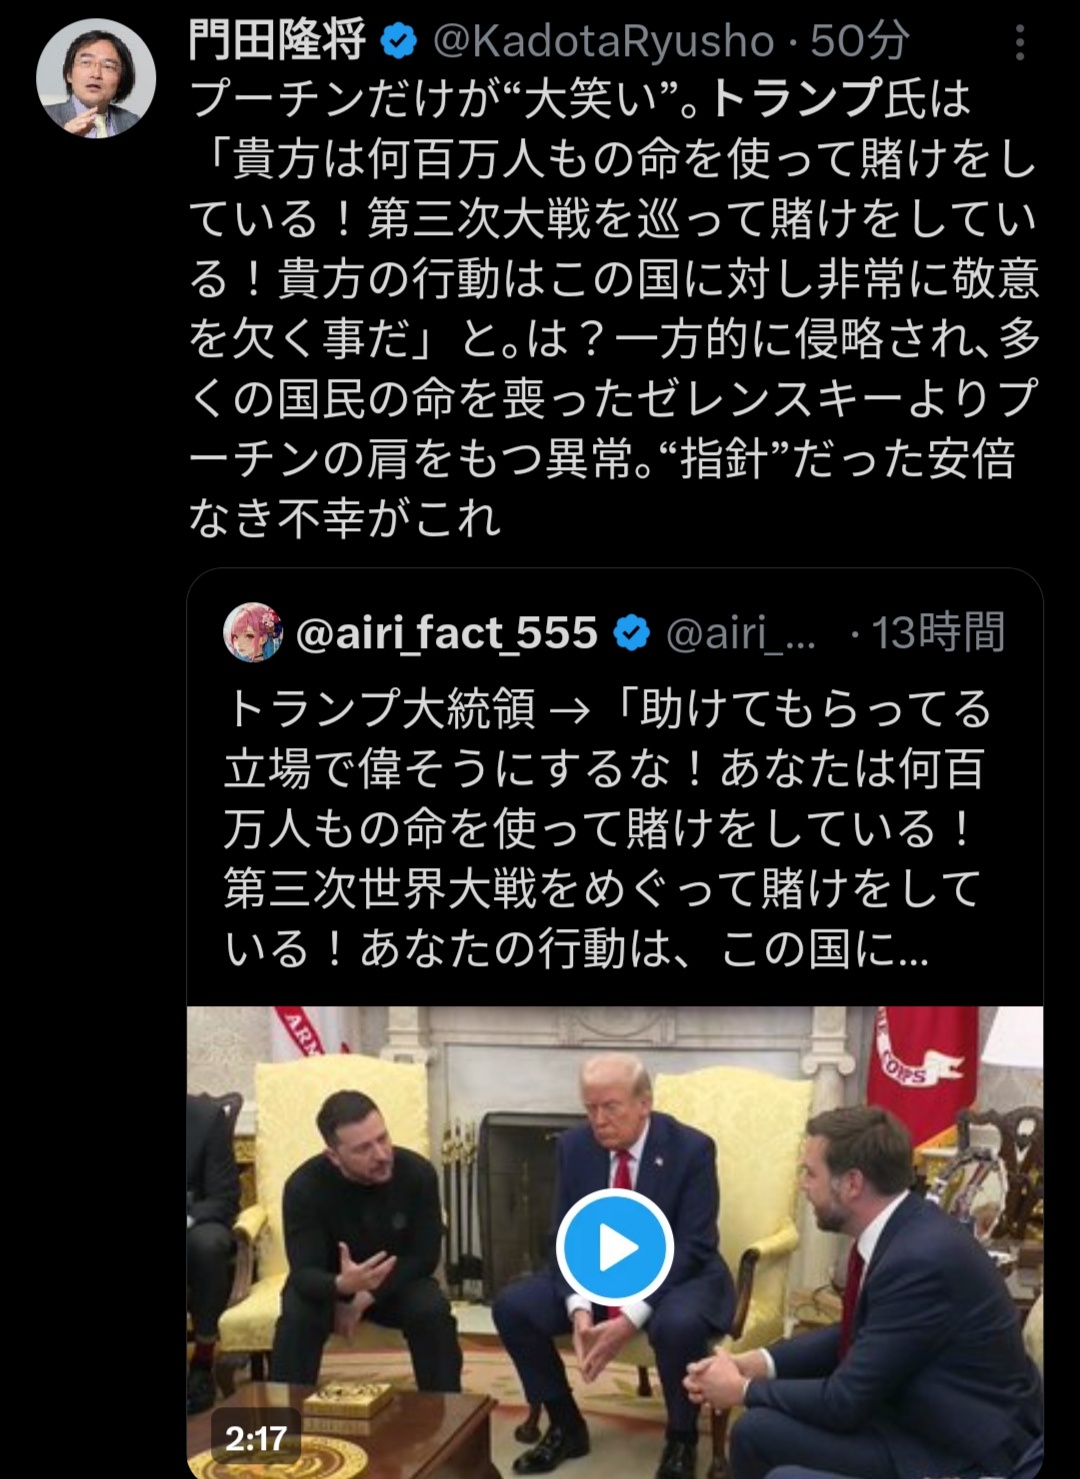
Task: Open the three-dot more options menu
Action: click(1019, 42)
